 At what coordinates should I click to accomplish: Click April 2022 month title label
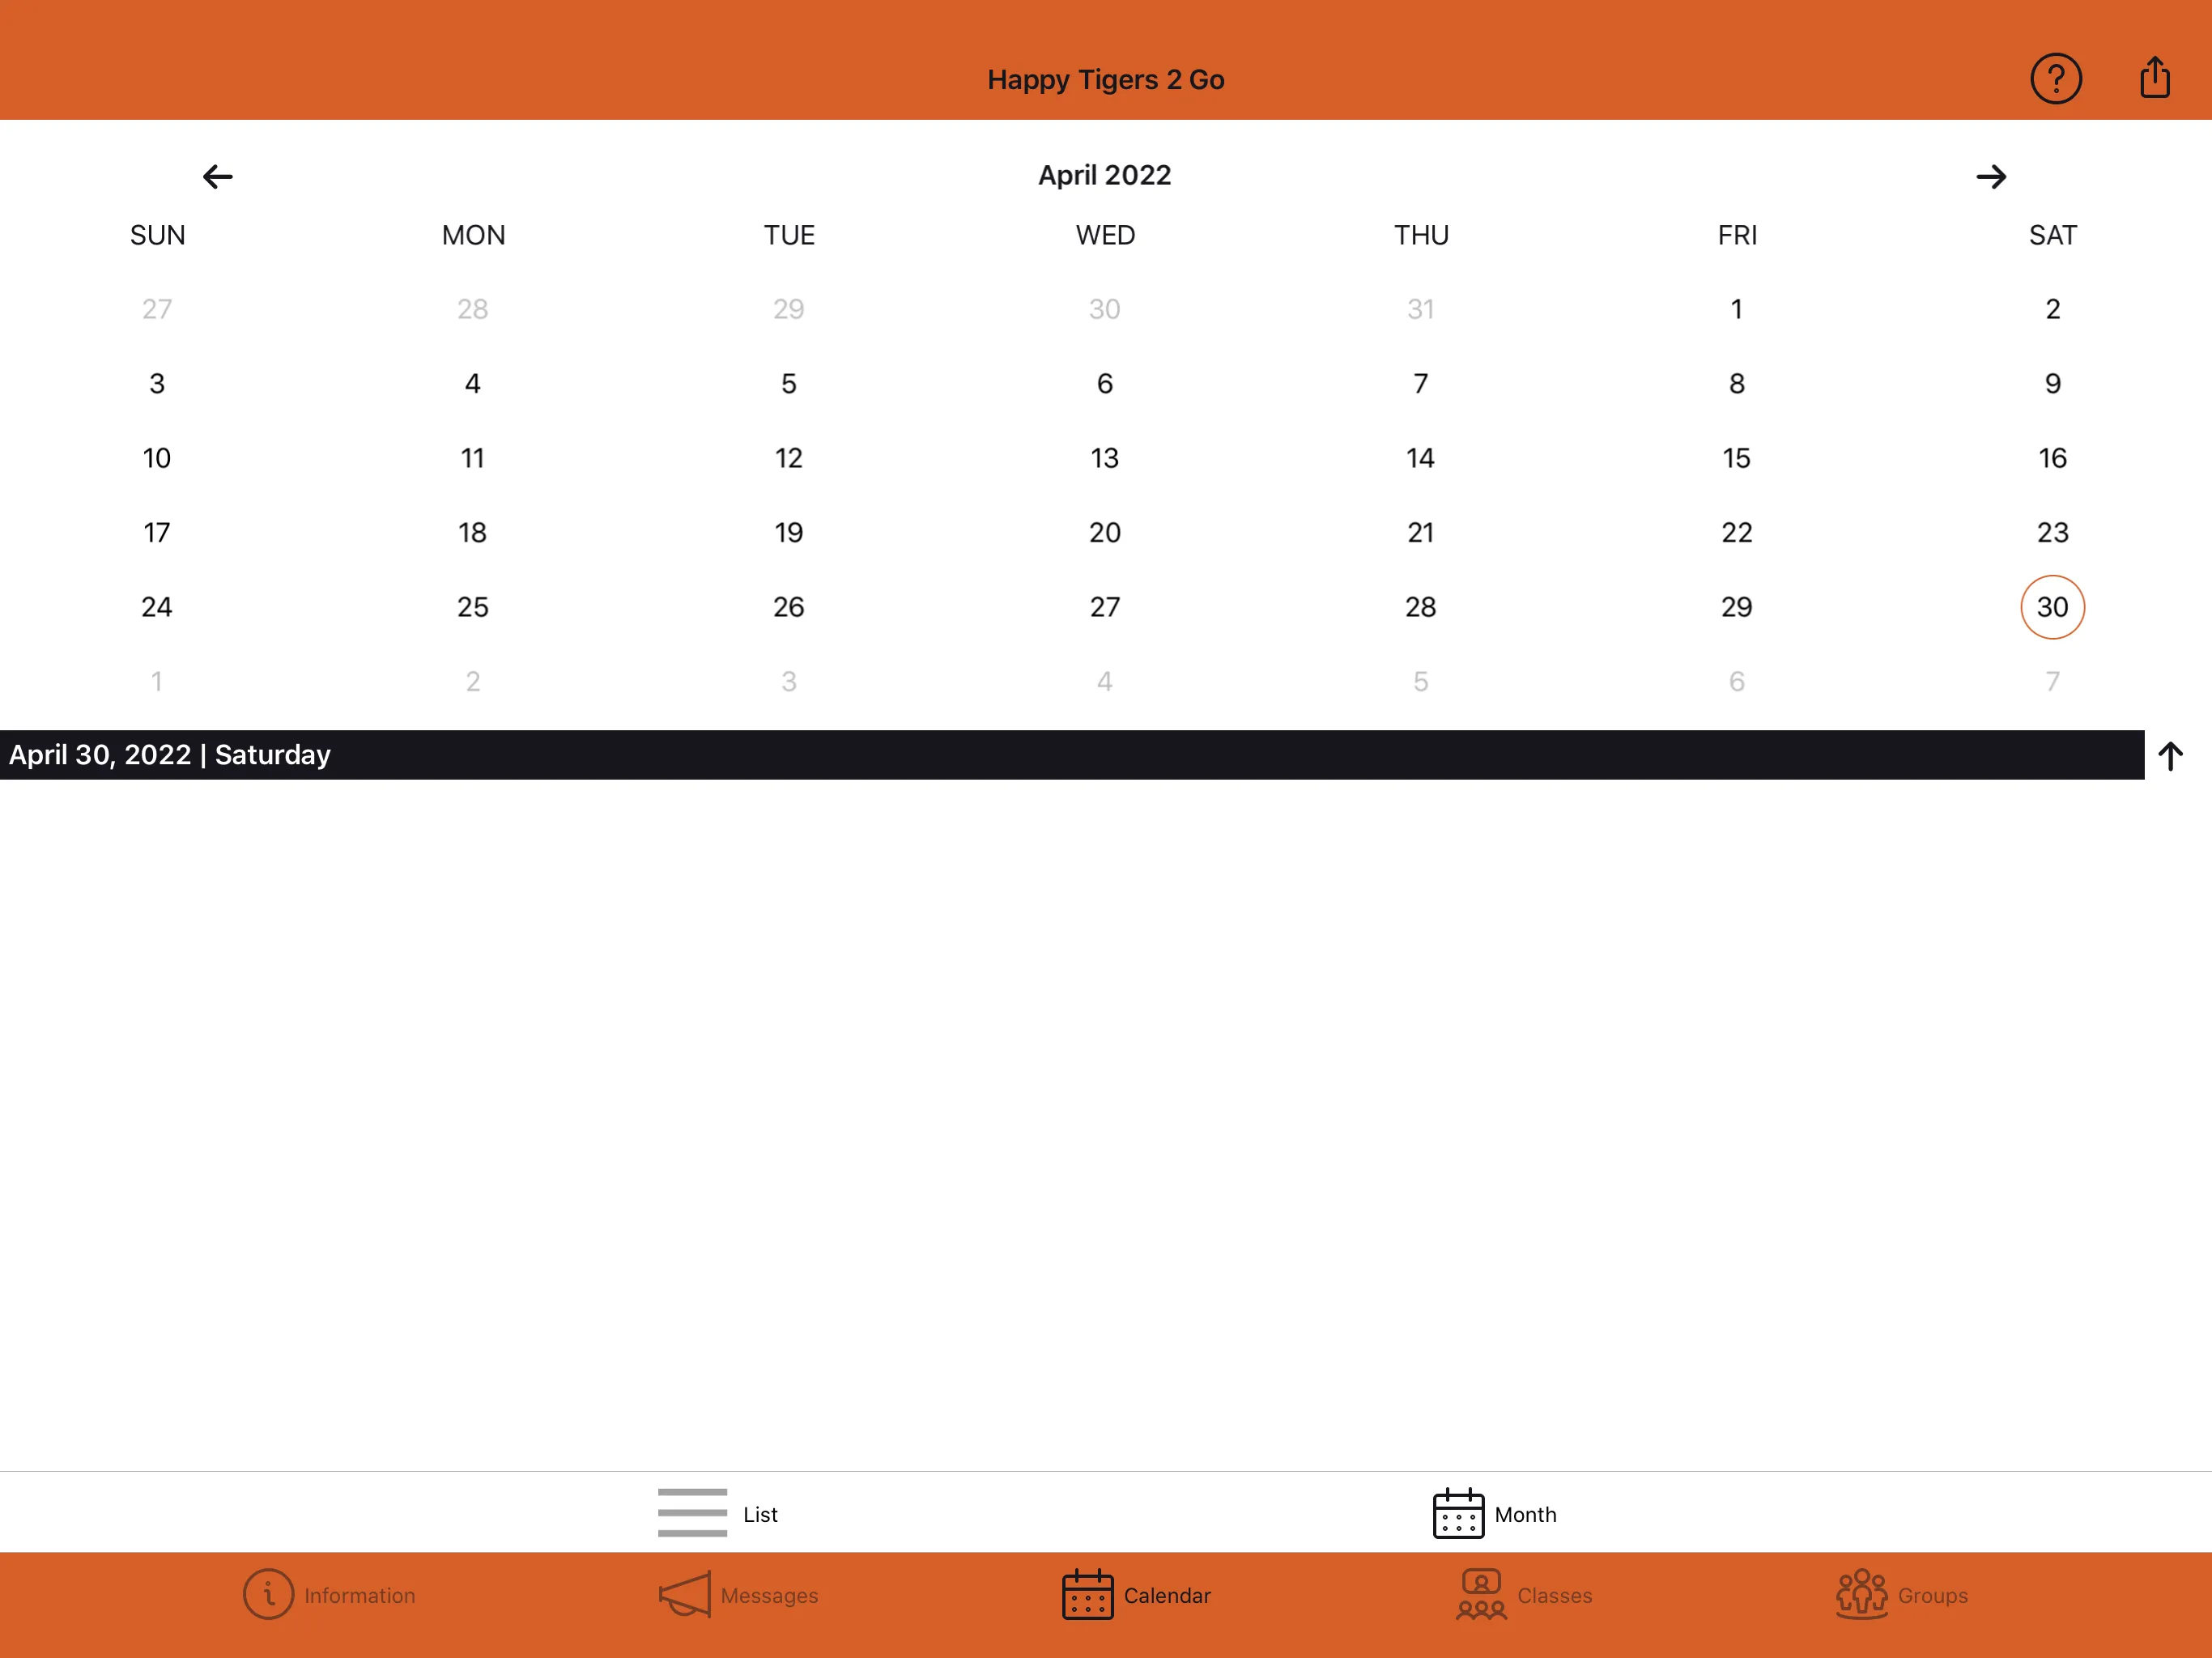(1104, 174)
